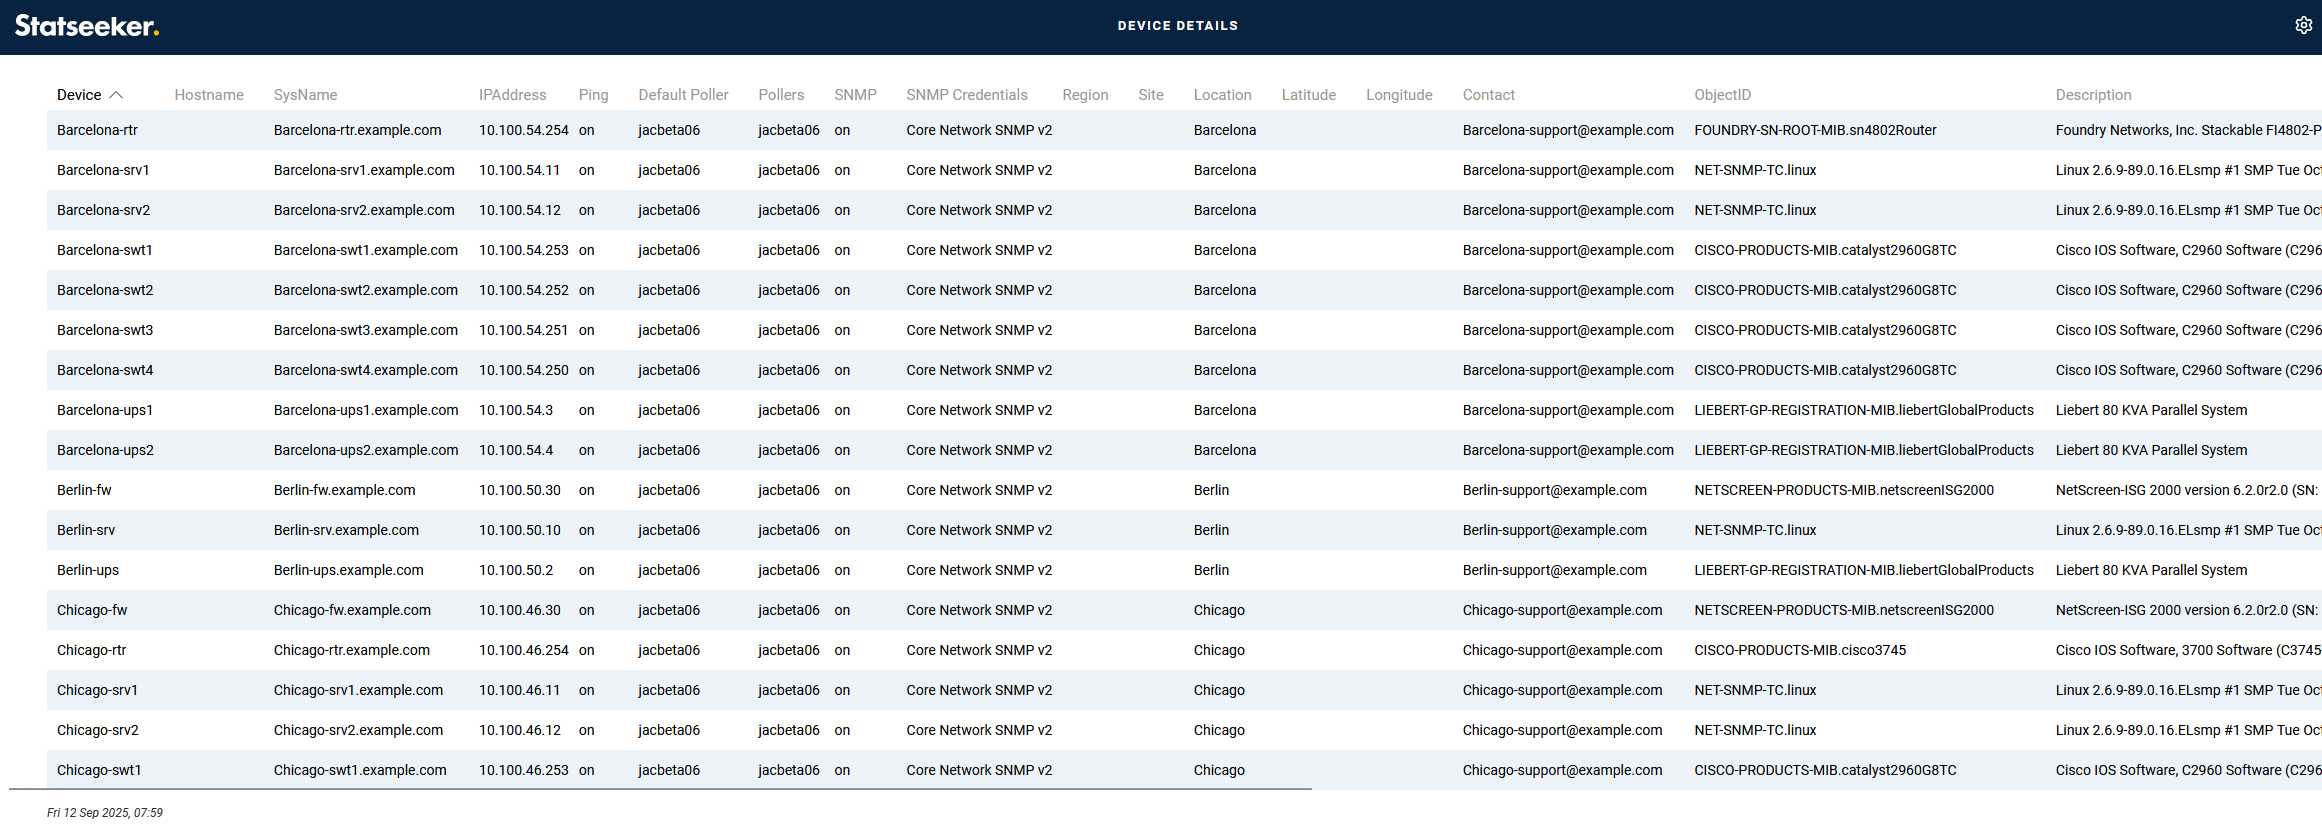Click the Default Poller column header

pos(683,95)
